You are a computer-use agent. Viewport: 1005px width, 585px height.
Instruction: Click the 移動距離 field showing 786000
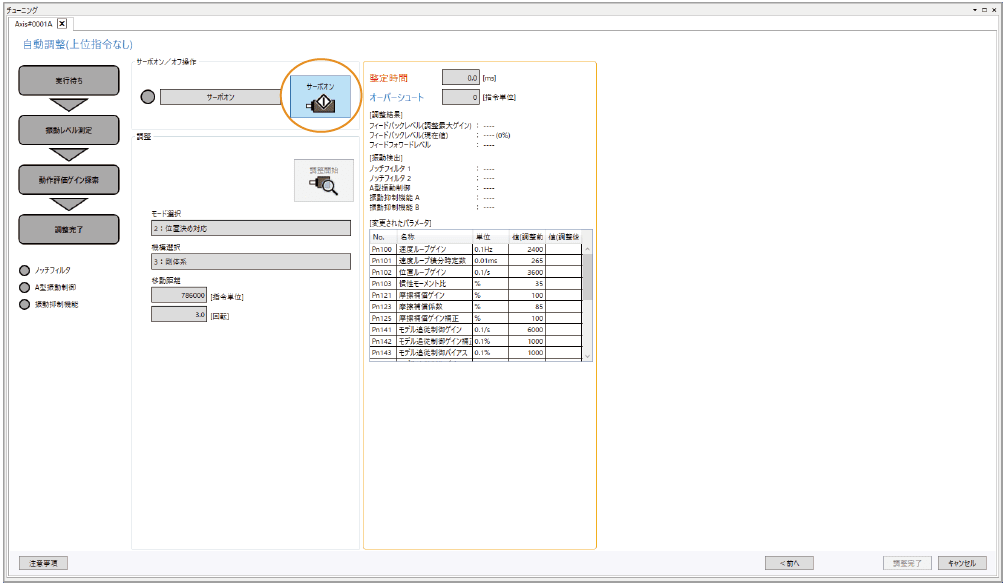[179, 295]
